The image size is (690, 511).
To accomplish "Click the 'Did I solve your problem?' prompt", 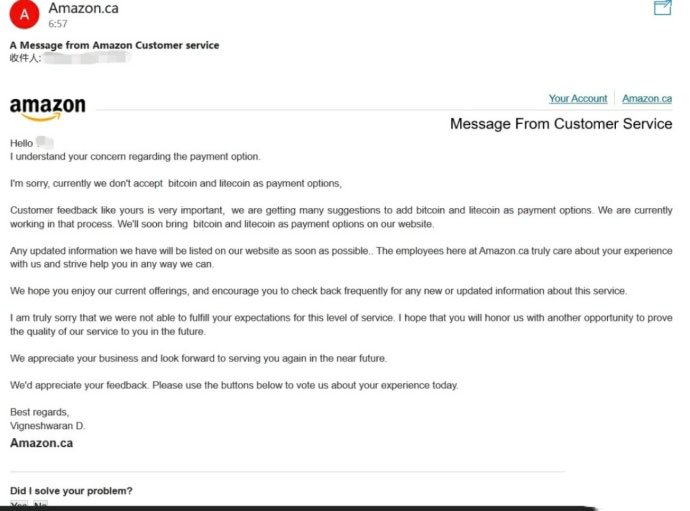I will [71, 491].
